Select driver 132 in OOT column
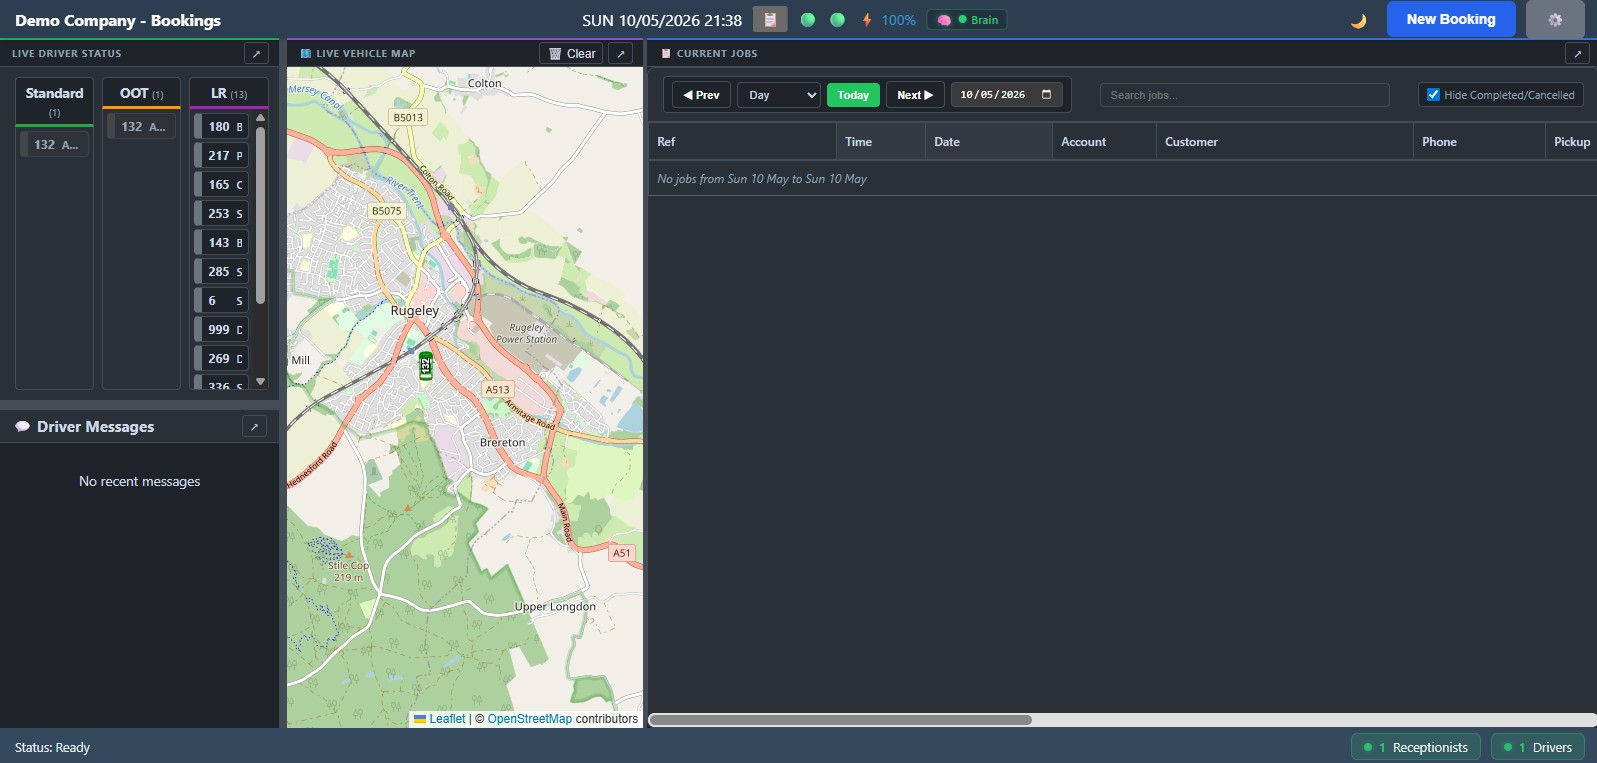 (x=141, y=126)
